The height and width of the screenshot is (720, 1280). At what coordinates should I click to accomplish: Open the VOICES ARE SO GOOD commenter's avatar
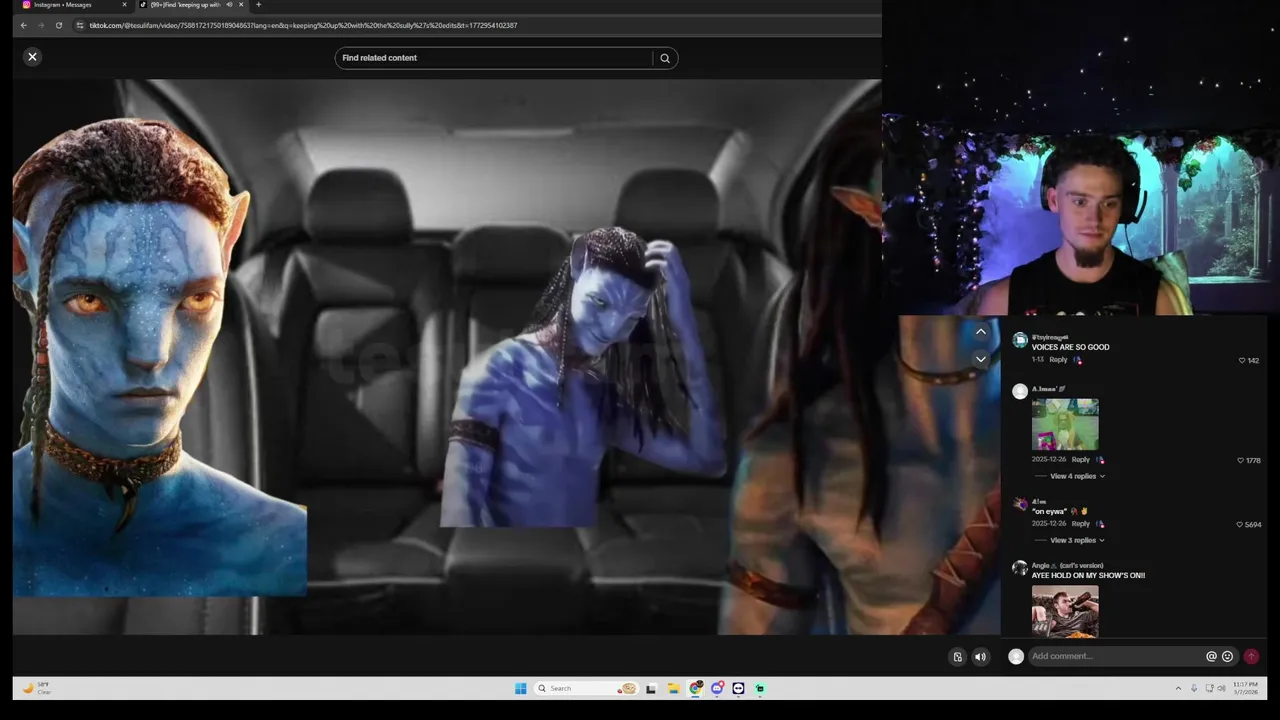pos(1020,340)
